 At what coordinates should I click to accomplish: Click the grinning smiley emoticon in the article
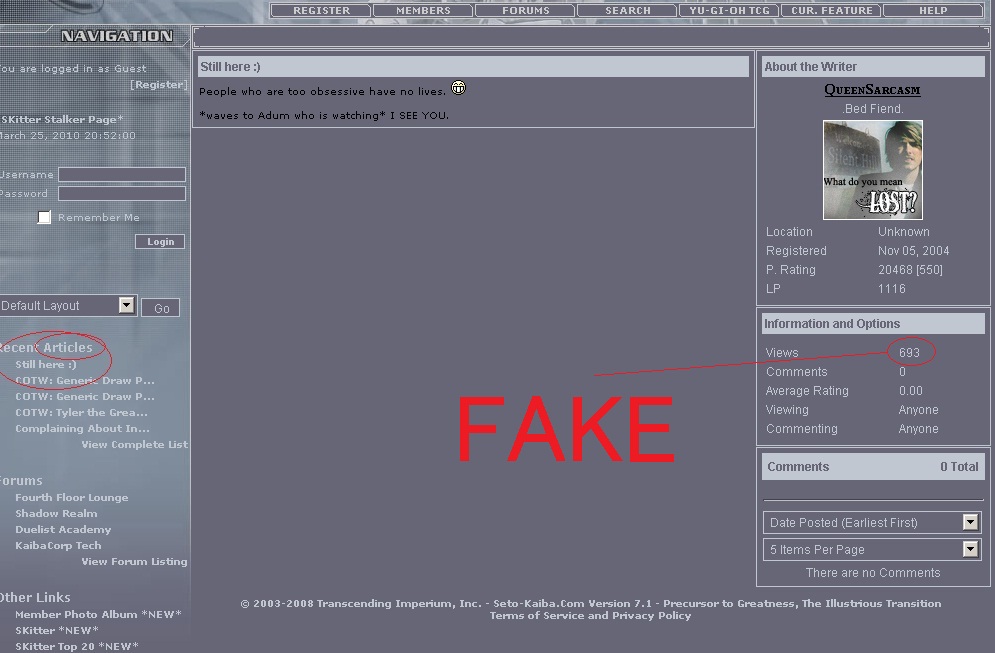[458, 88]
